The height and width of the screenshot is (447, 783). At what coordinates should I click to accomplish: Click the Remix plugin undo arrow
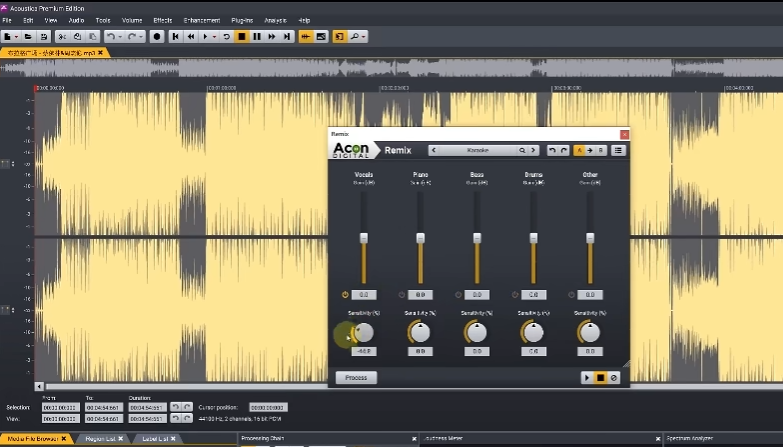coord(552,150)
